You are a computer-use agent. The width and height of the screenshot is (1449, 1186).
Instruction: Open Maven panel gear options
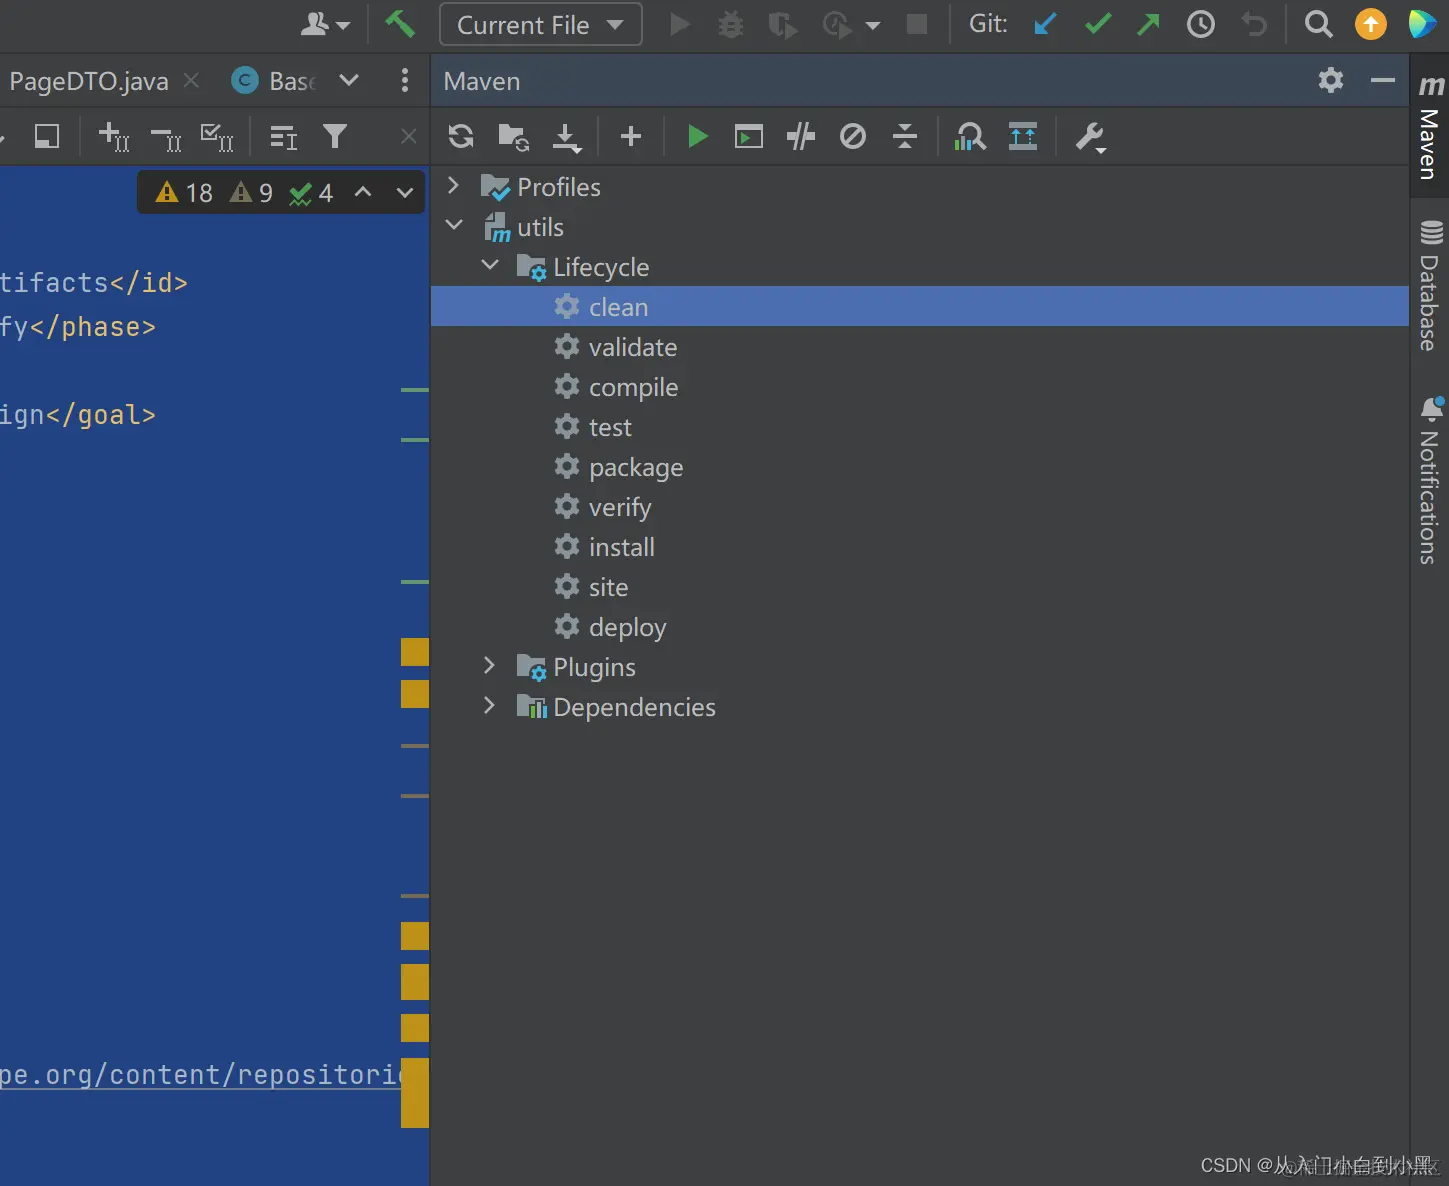[x=1330, y=80]
